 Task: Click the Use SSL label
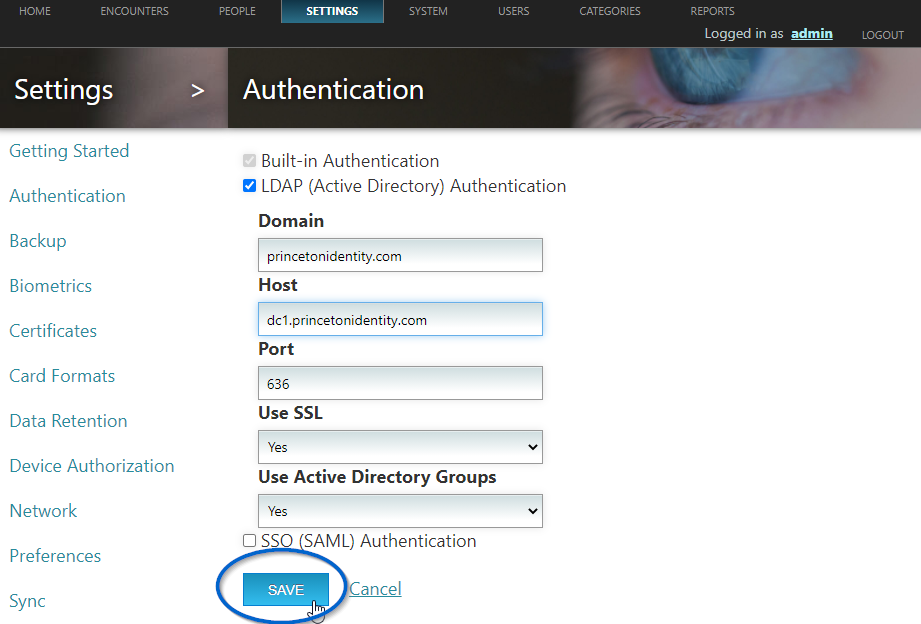click(x=290, y=413)
